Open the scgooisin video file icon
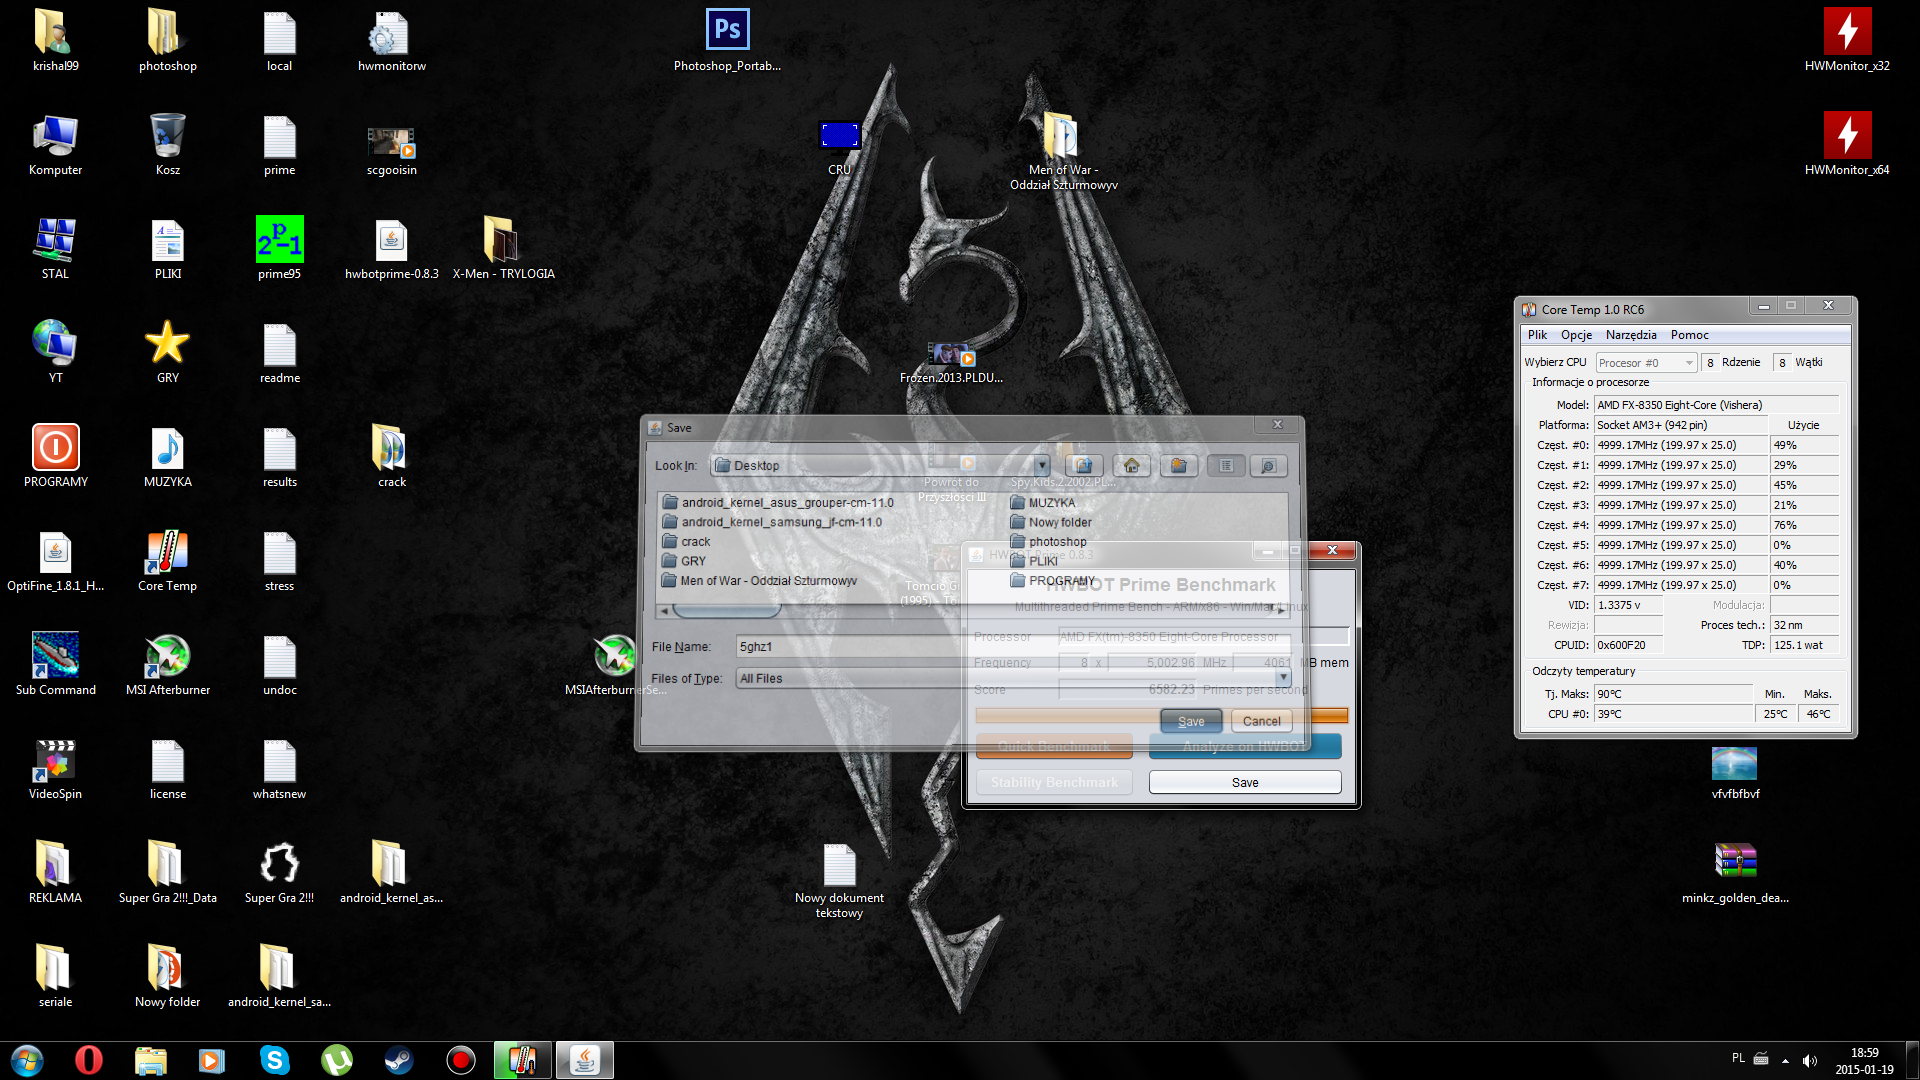 pos(391,152)
